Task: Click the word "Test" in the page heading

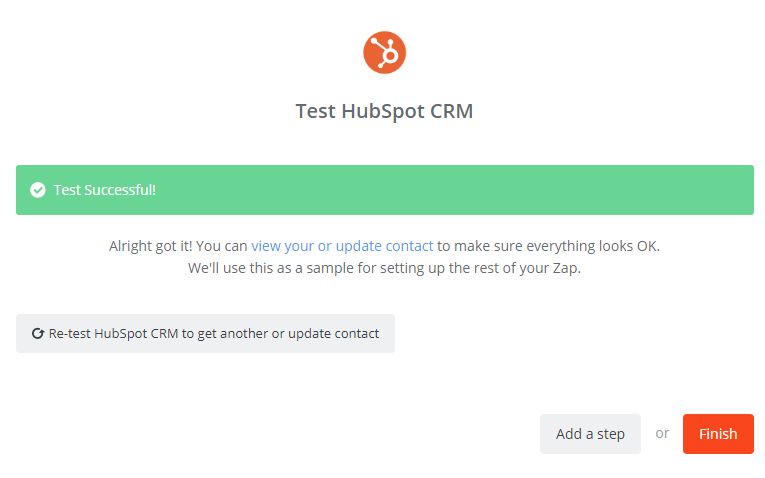Action: [x=315, y=111]
